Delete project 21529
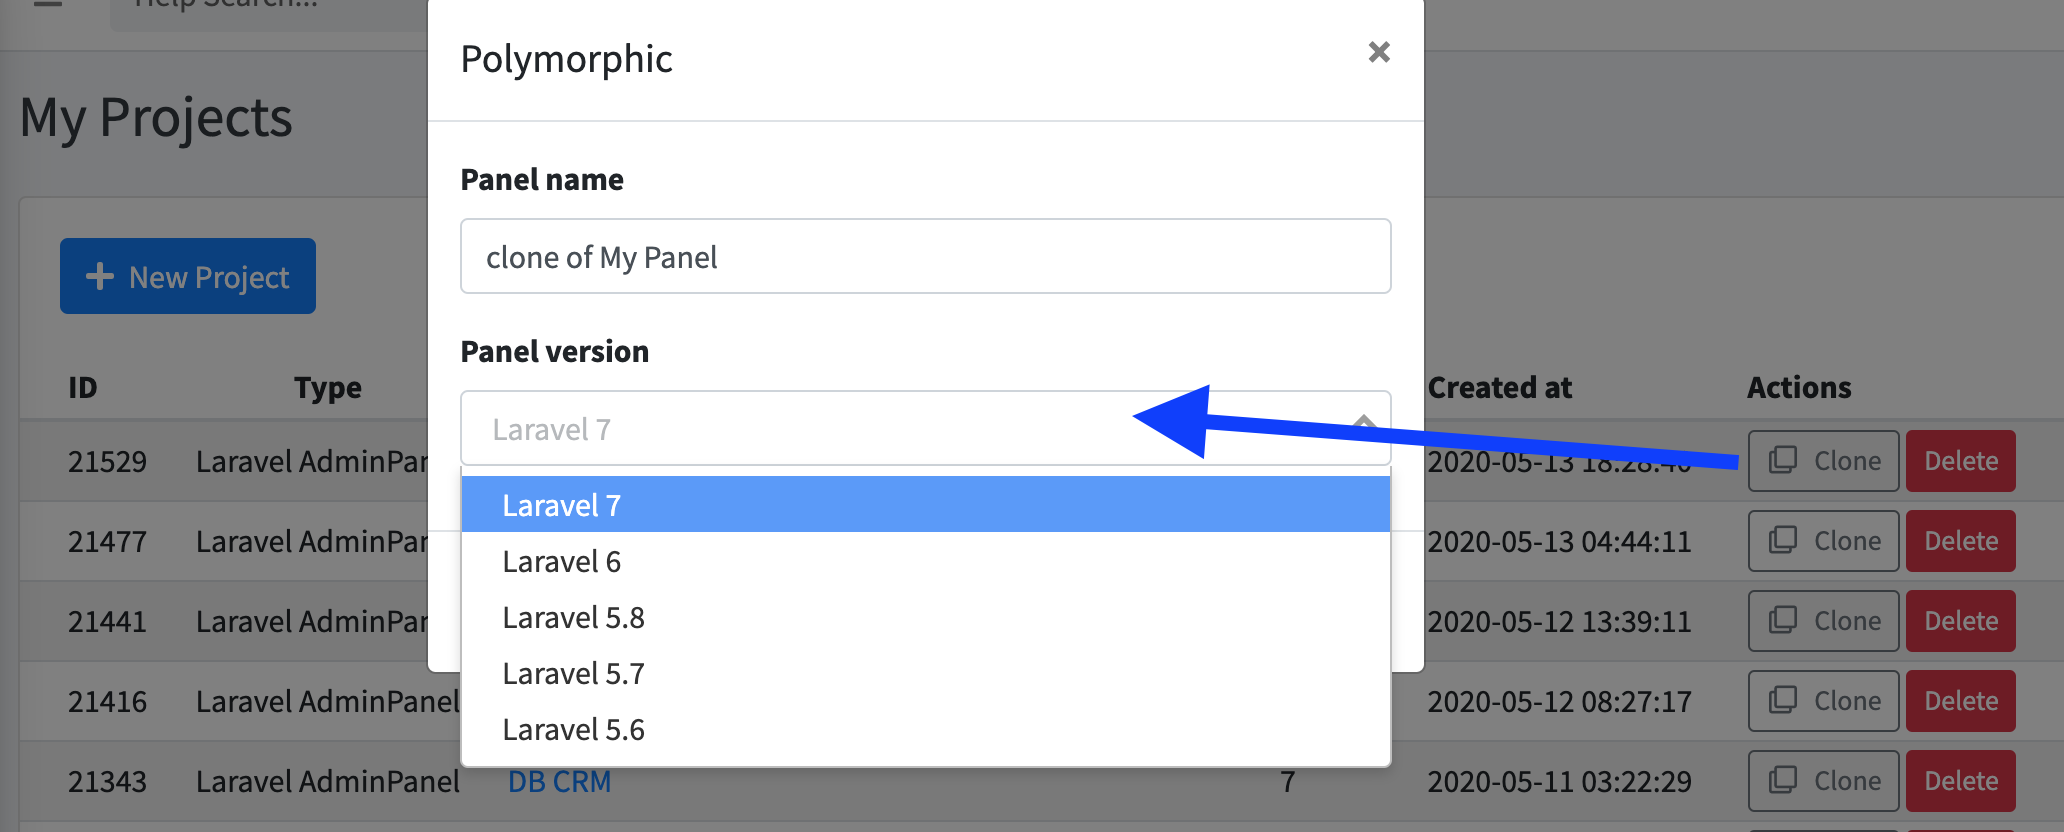 pyautogui.click(x=1960, y=461)
